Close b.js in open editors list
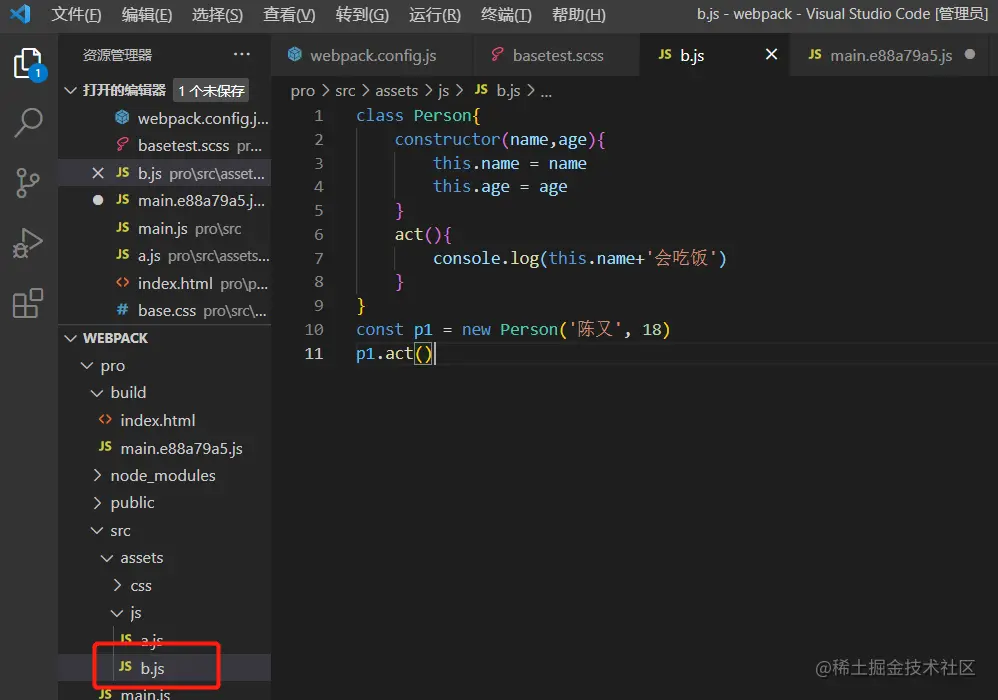This screenshot has height=700, width=998. click(x=98, y=172)
